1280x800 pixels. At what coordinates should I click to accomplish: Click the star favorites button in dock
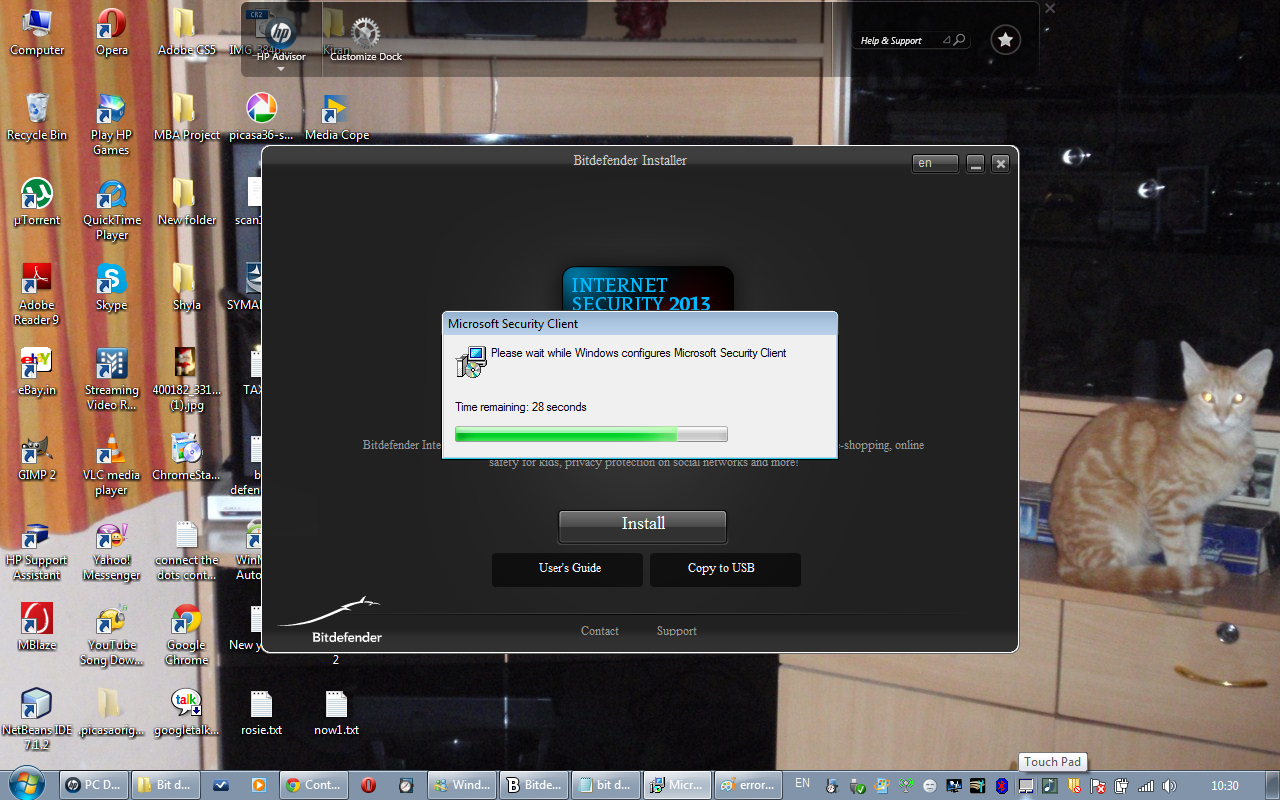pos(1006,40)
